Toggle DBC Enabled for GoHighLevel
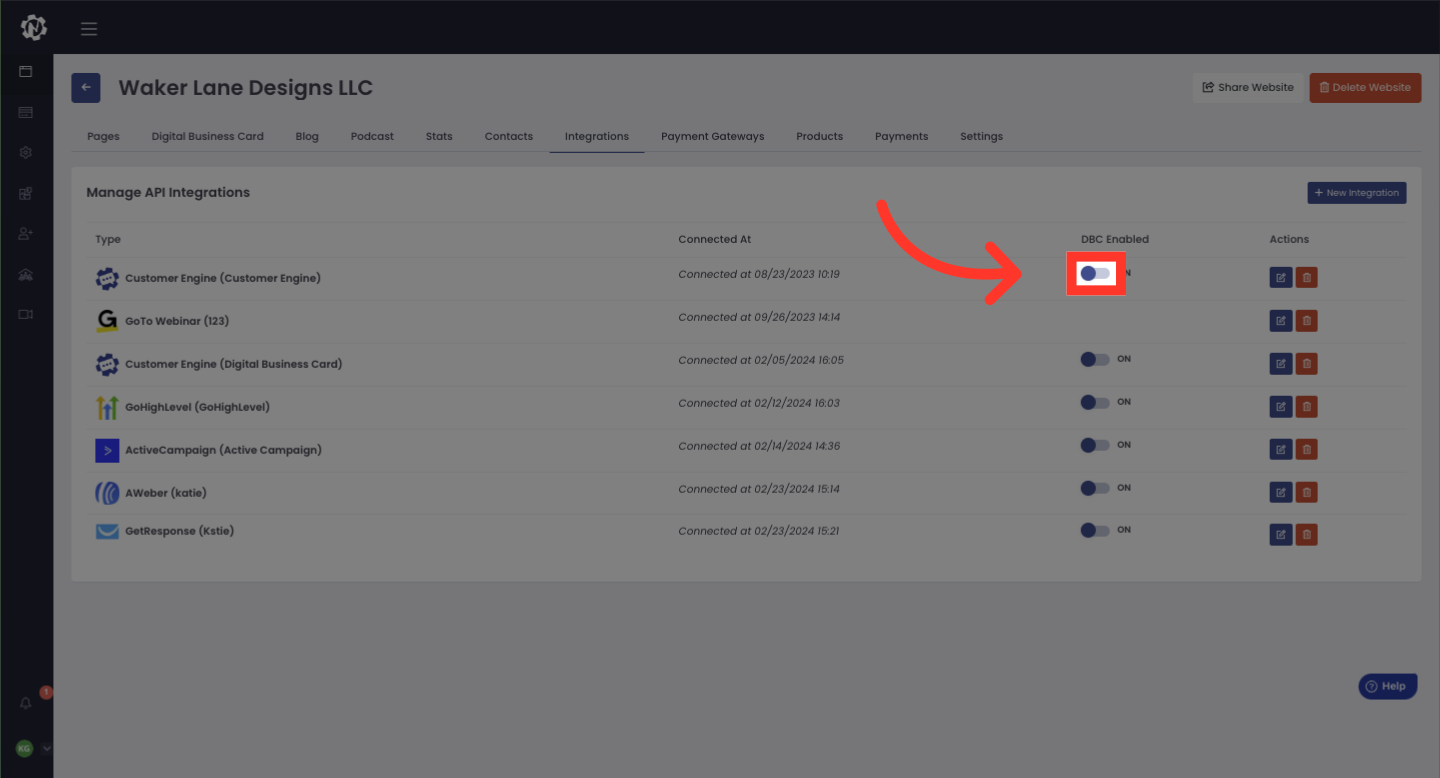Viewport: 1440px width, 778px height. 1095,402
